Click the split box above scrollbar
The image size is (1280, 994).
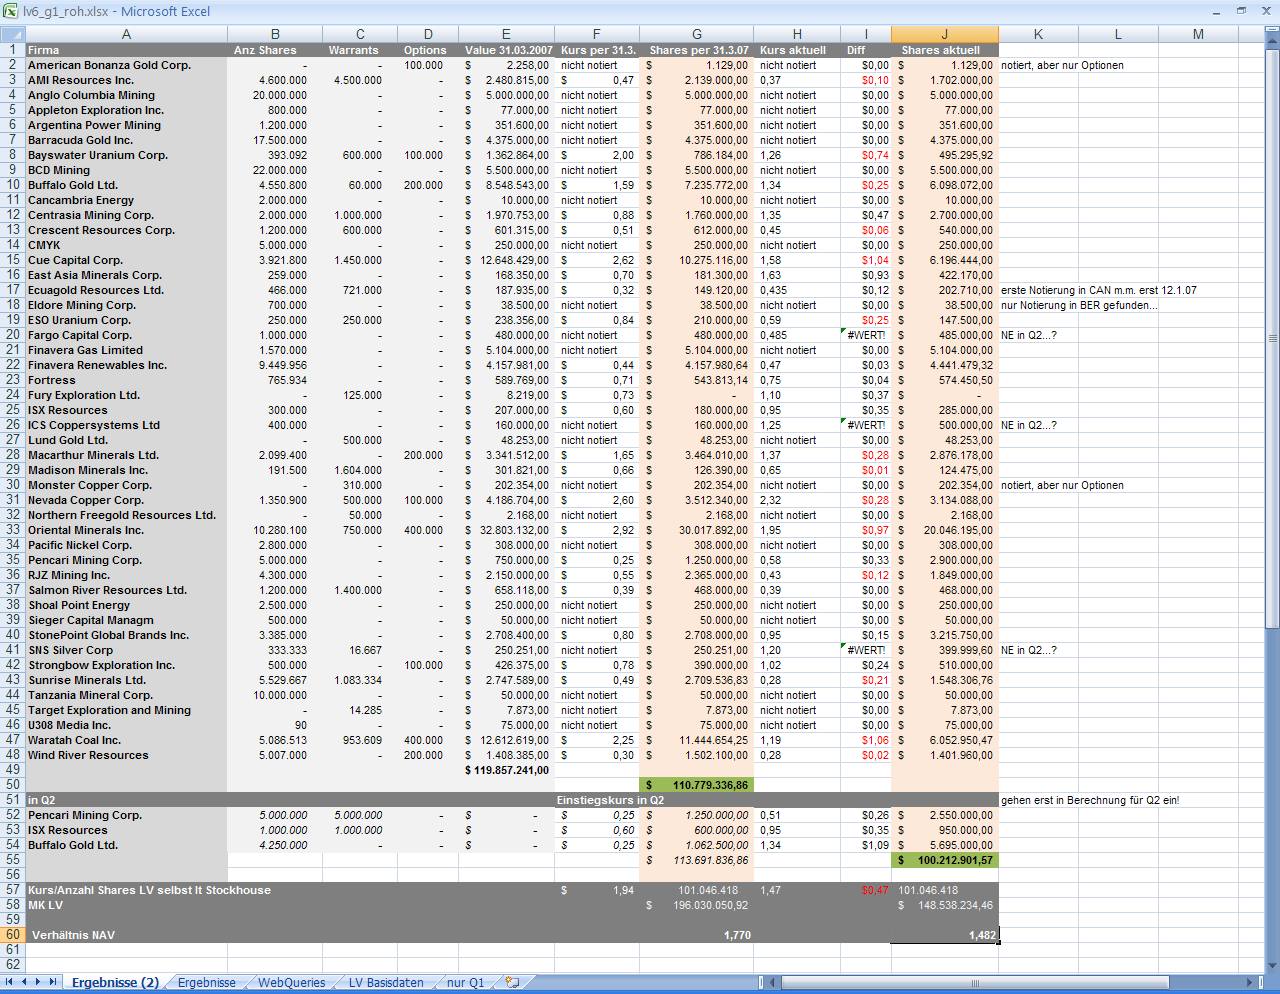click(x=1272, y=31)
